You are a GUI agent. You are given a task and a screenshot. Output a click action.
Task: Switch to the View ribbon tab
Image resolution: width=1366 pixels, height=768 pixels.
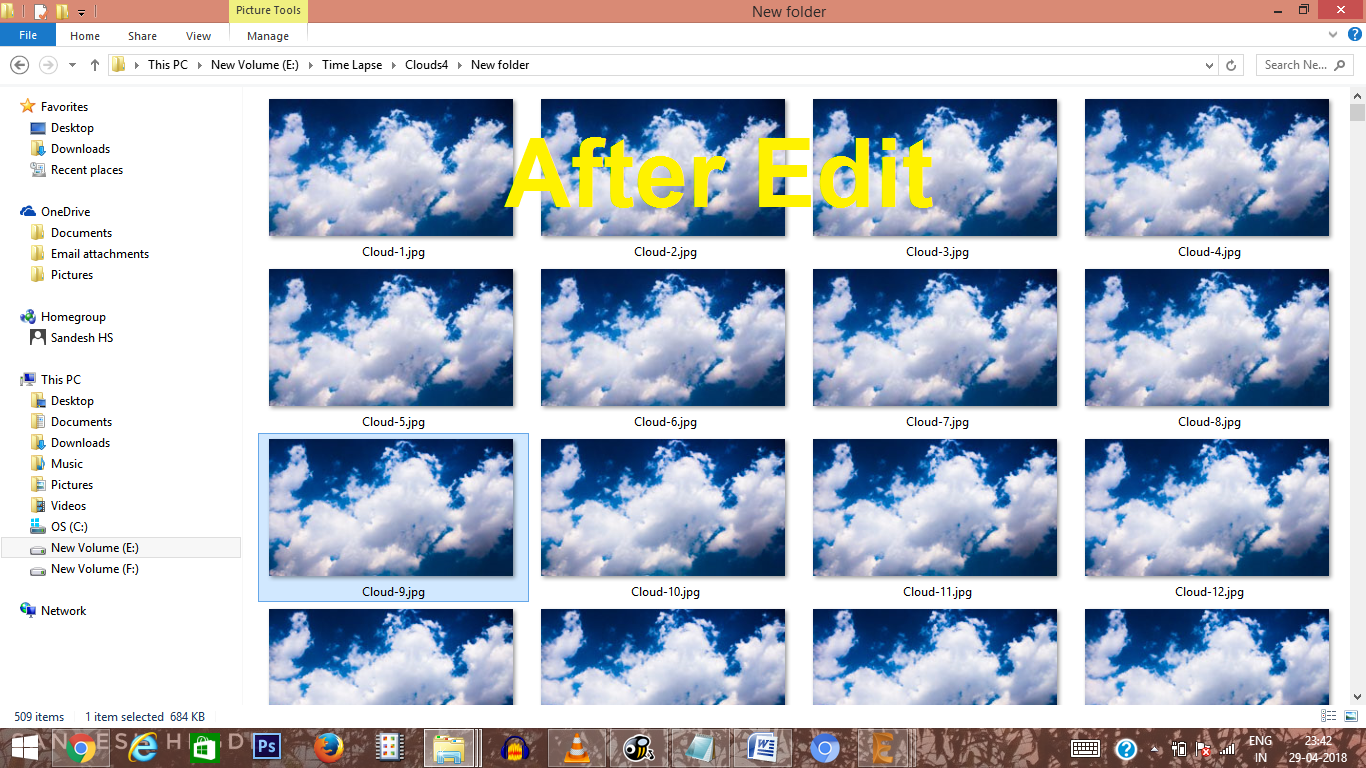(198, 35)
